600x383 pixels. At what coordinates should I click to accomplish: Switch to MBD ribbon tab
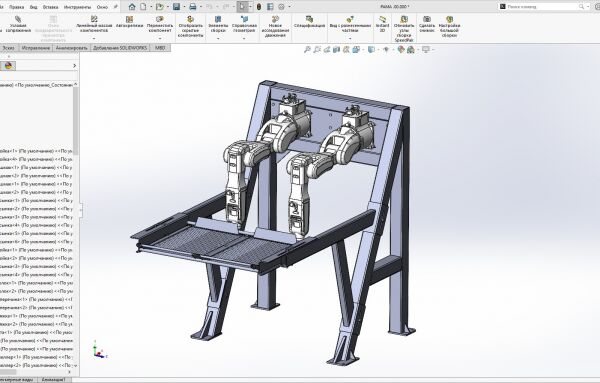(x=160, y=48)
